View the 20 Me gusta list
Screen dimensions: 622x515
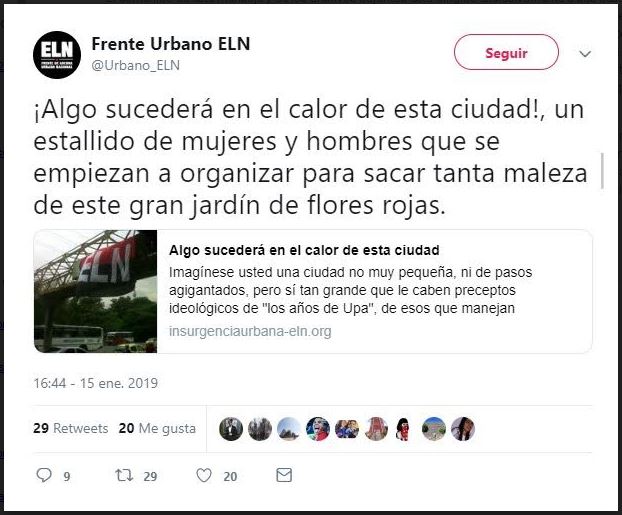[157, 428]
